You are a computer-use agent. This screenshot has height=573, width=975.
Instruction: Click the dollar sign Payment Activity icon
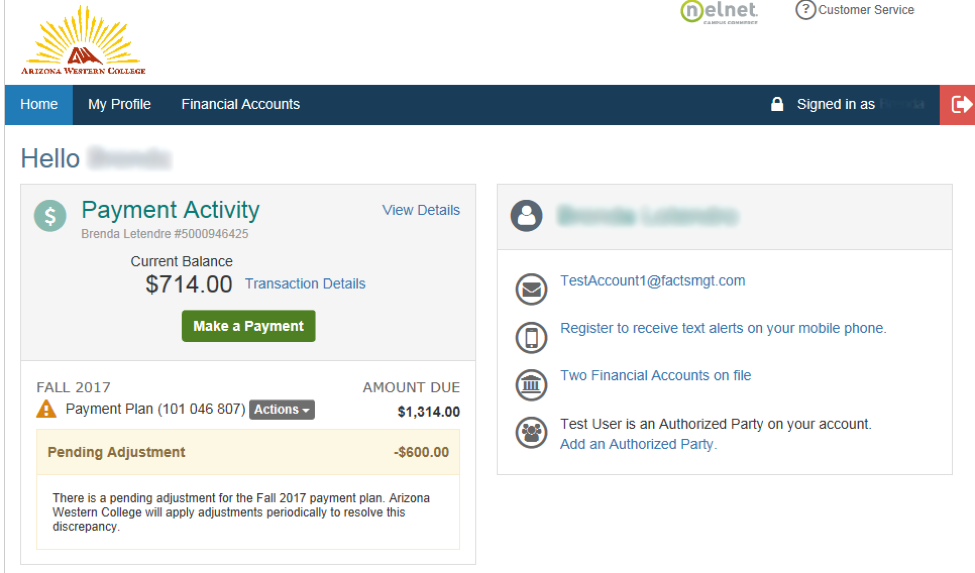[50, 216]
